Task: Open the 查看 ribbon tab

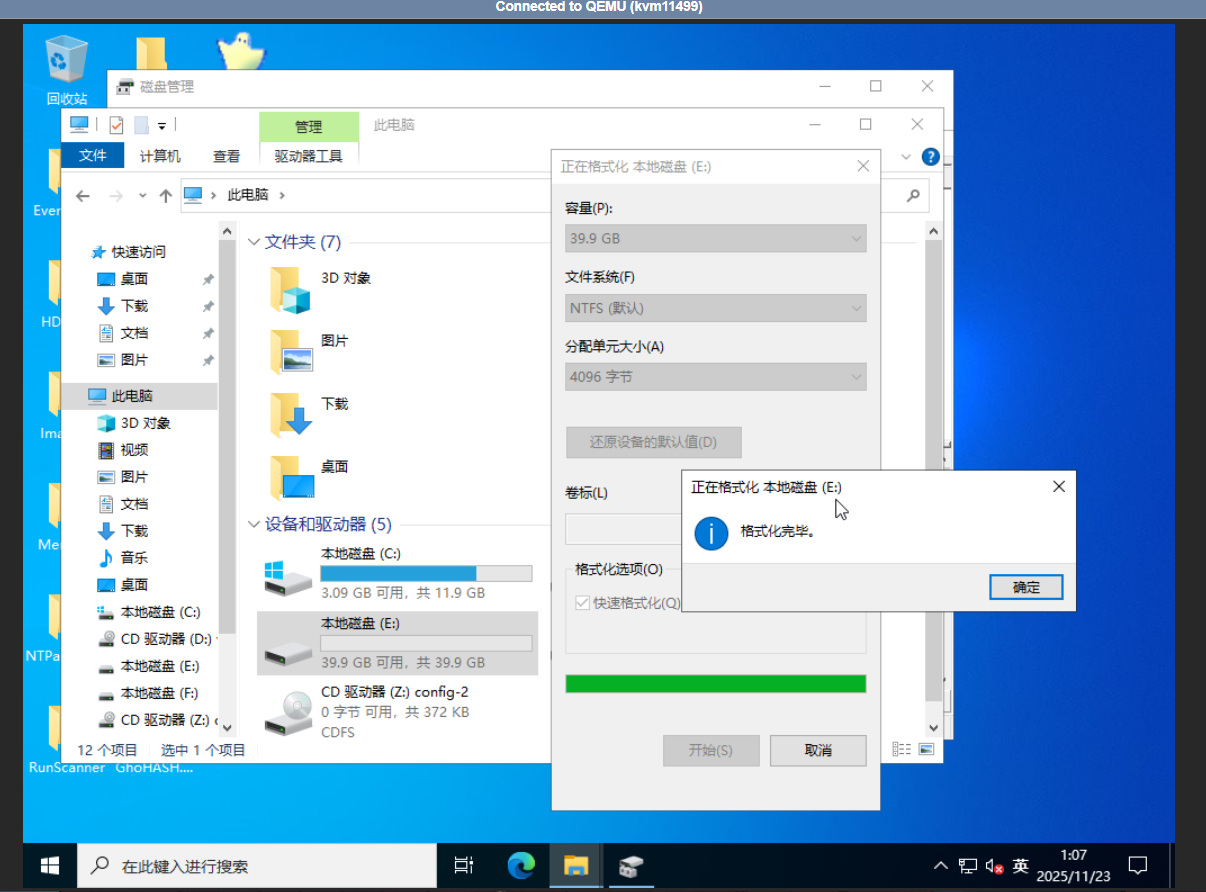Action: pos(227,156)
